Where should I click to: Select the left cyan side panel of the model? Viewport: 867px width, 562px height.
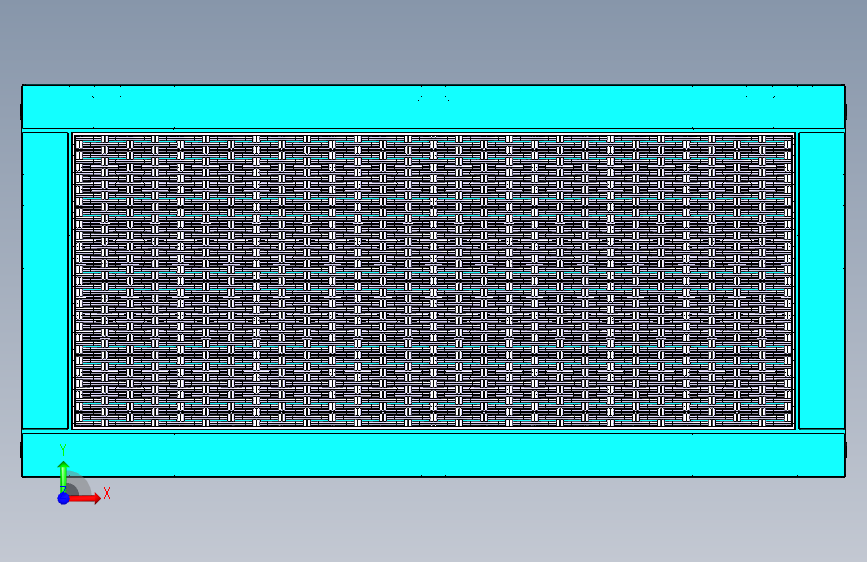(x=45, y=280)
